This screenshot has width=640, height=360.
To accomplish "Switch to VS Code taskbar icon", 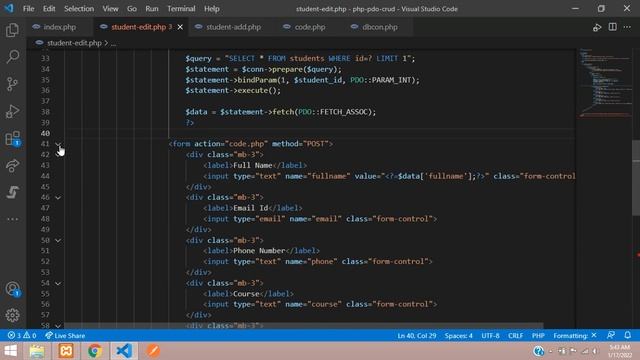I will click(124, 351).
